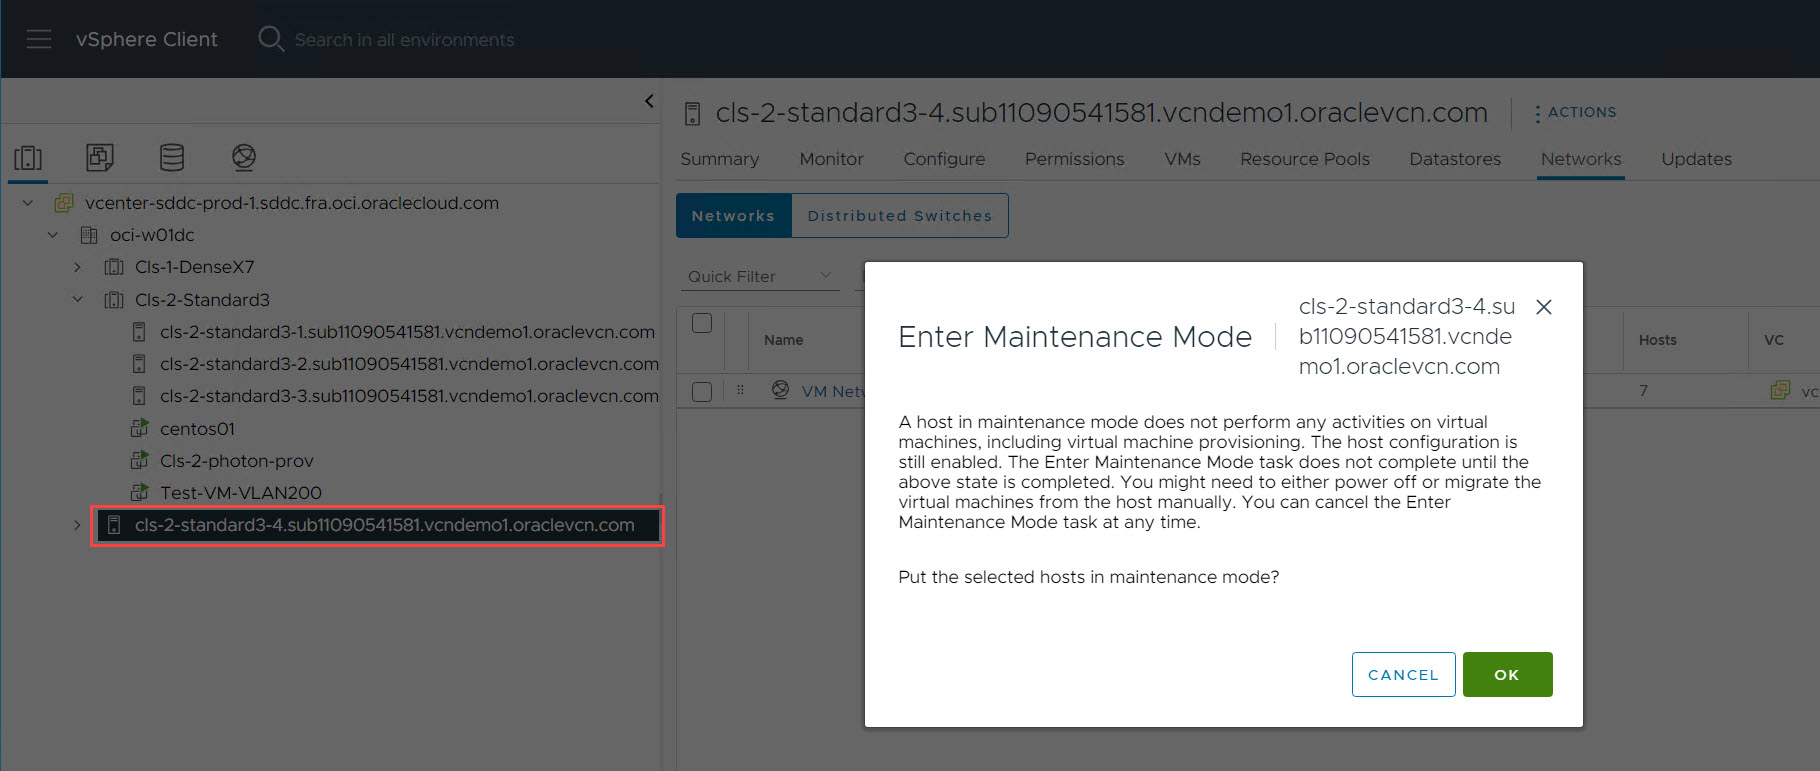Confirm maintenance mode with OK
Screen dimensions: 1820x771
[1507, 675]
